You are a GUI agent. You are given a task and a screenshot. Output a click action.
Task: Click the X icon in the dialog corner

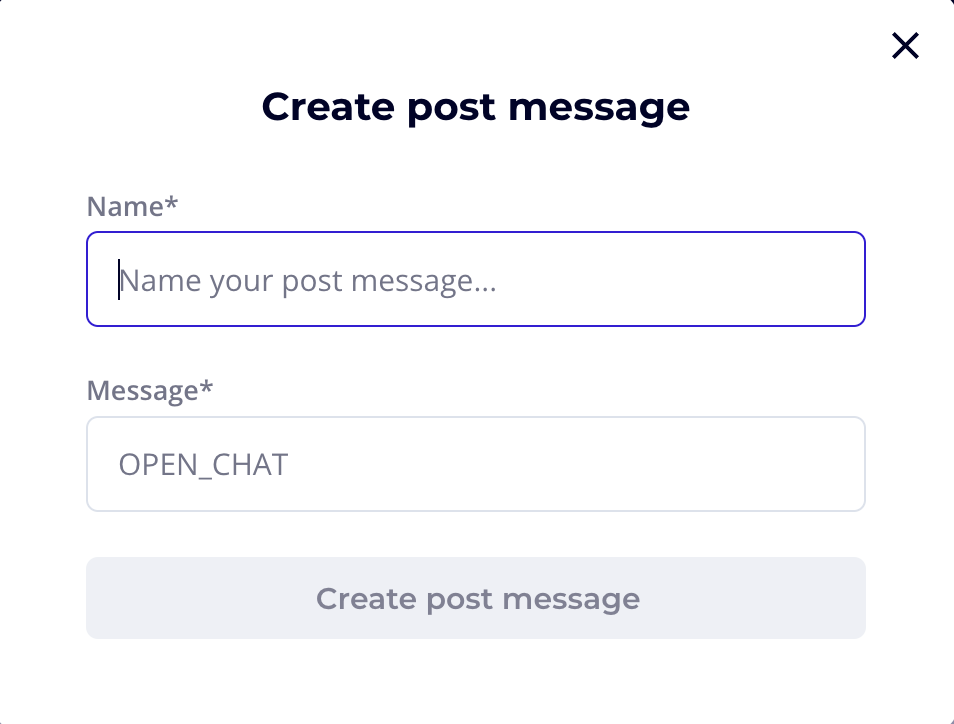(905, 45)
